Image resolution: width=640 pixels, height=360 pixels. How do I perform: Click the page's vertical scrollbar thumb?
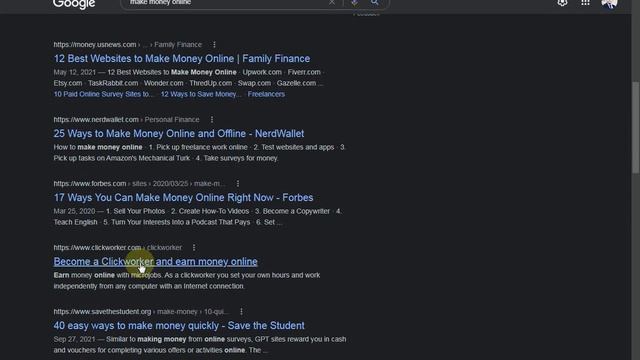pos(636,127)
